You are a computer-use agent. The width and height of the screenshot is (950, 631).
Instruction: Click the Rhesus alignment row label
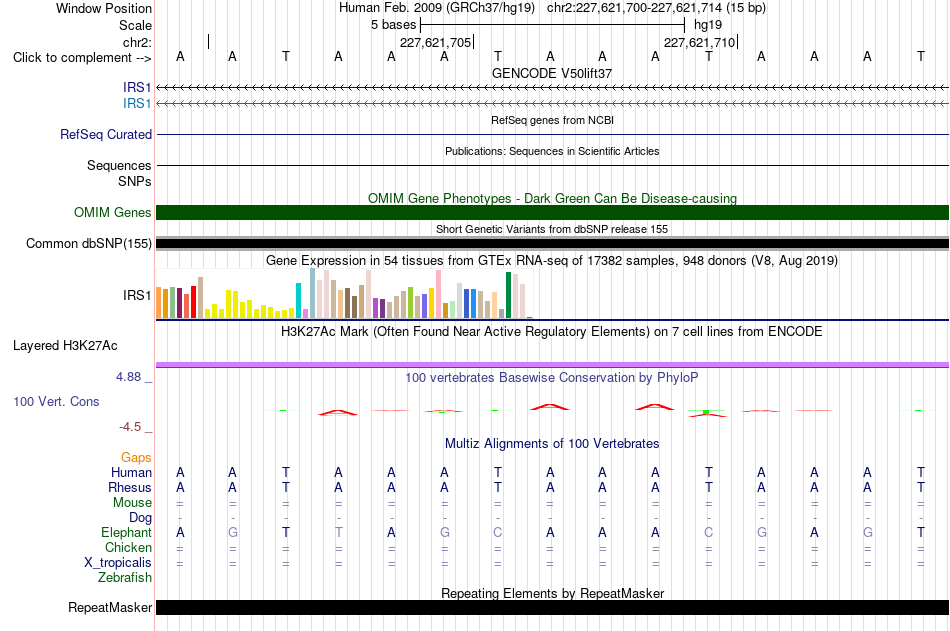click(x=130, y=487)
